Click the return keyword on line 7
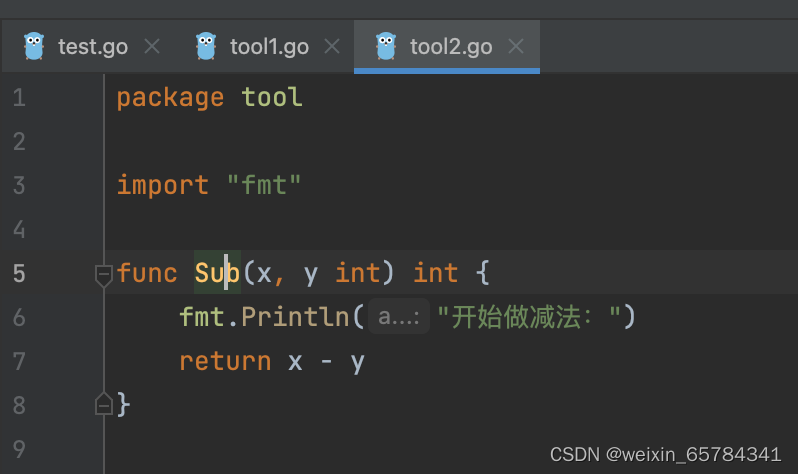Image resolution: width=798 pixels, height=474 pixels. [225, 361]
